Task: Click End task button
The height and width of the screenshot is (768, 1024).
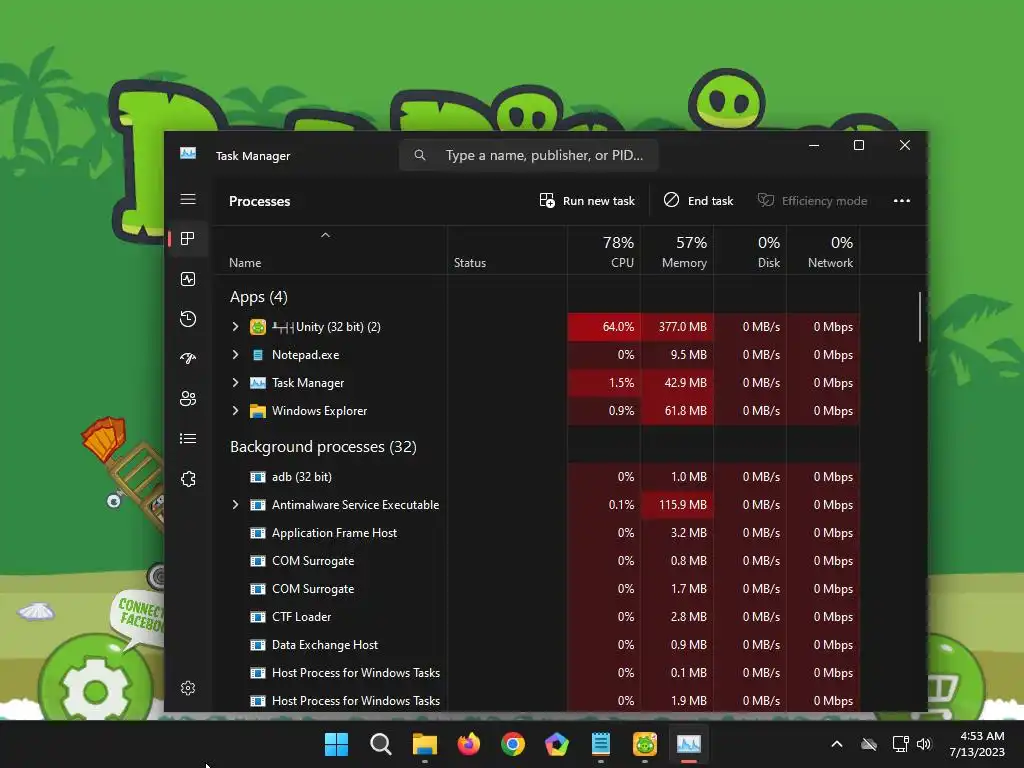Action: [698, 200]
